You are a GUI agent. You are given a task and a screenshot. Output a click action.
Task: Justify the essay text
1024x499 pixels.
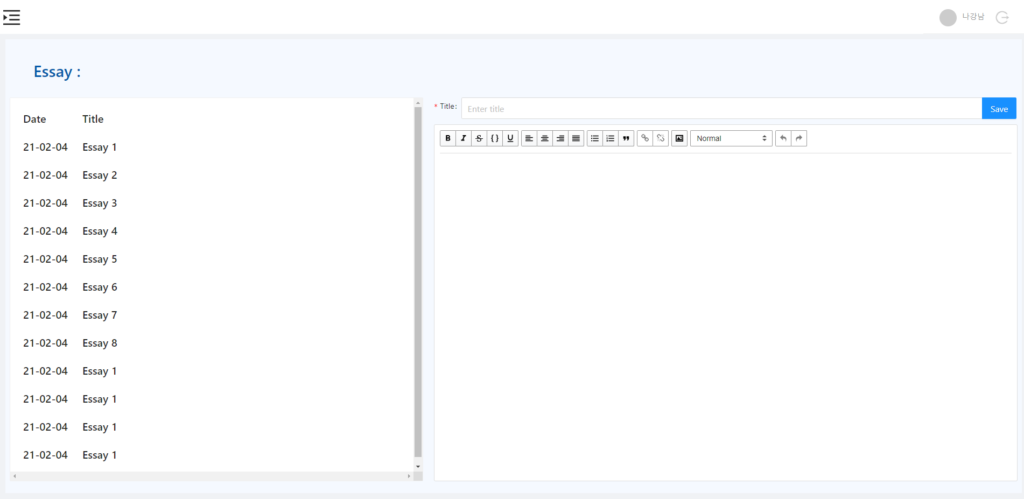click(576, 138)
